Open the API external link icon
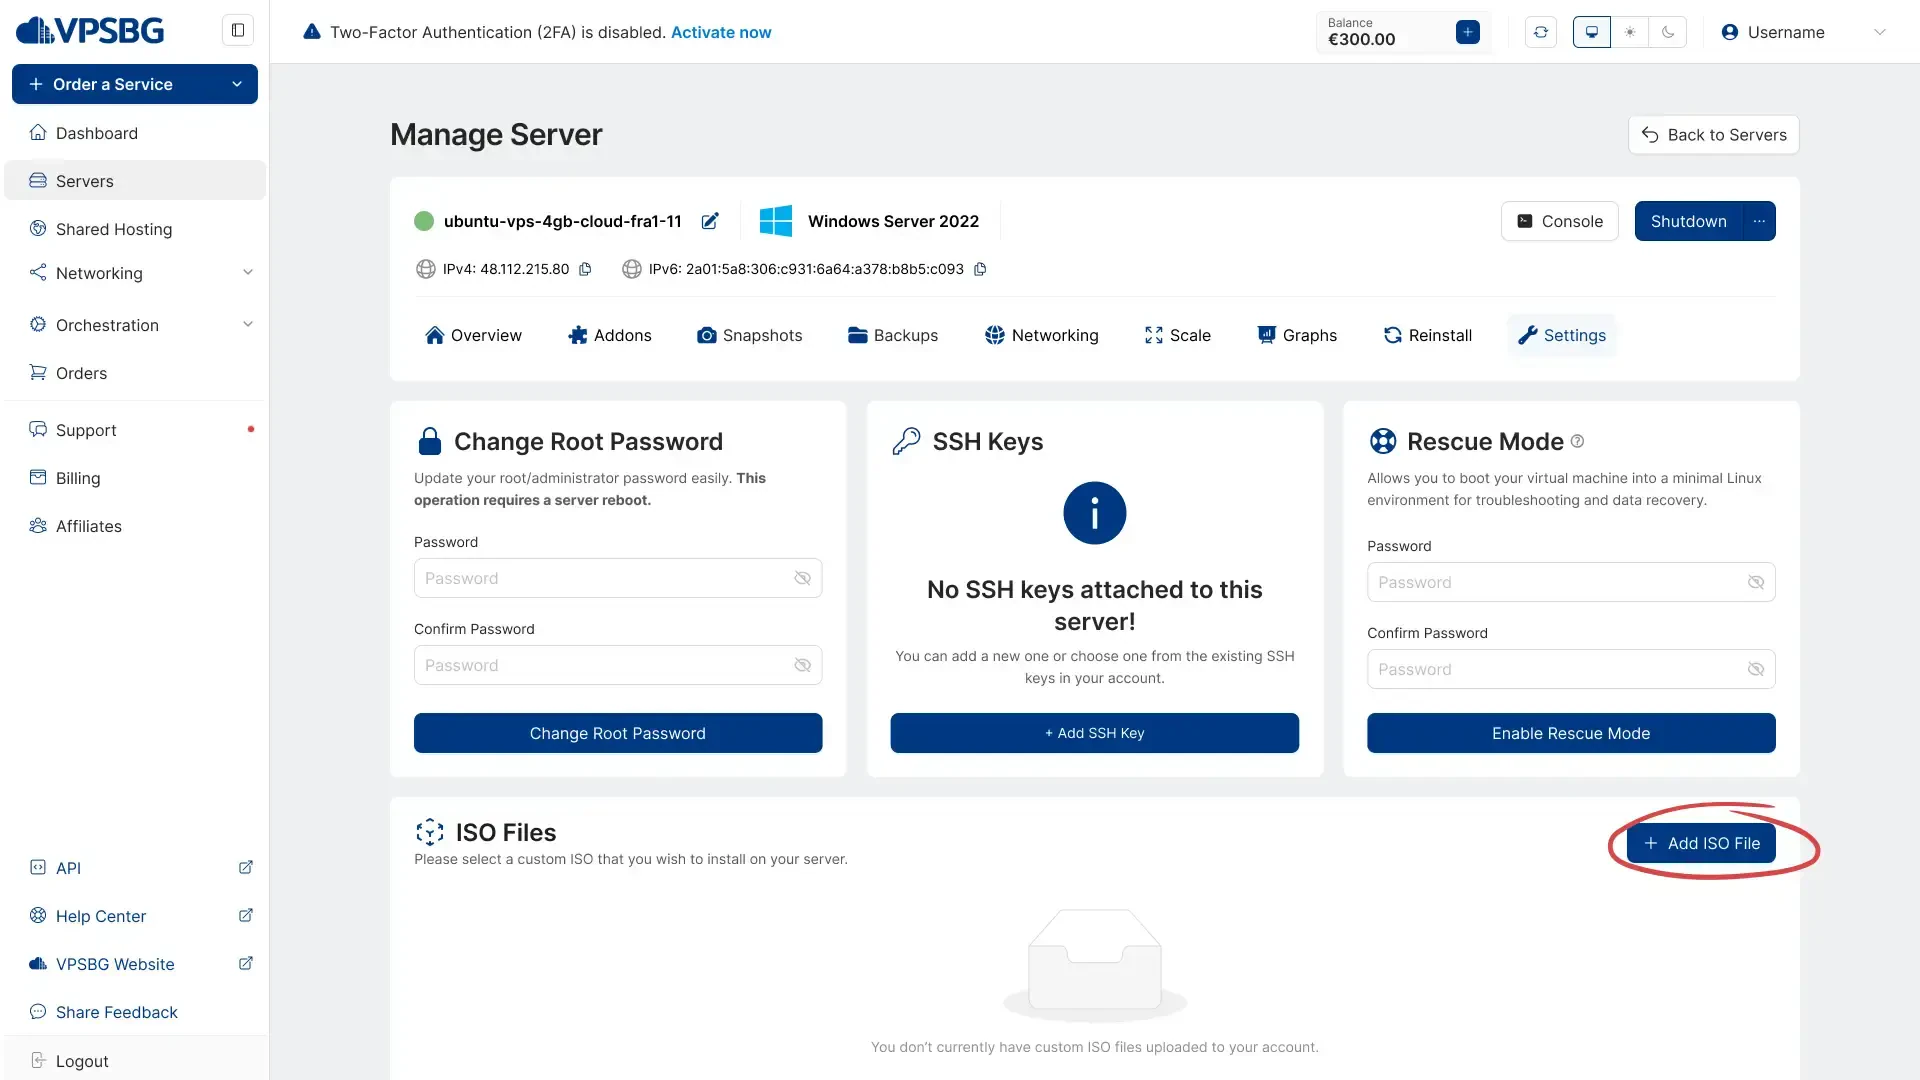 245,868
